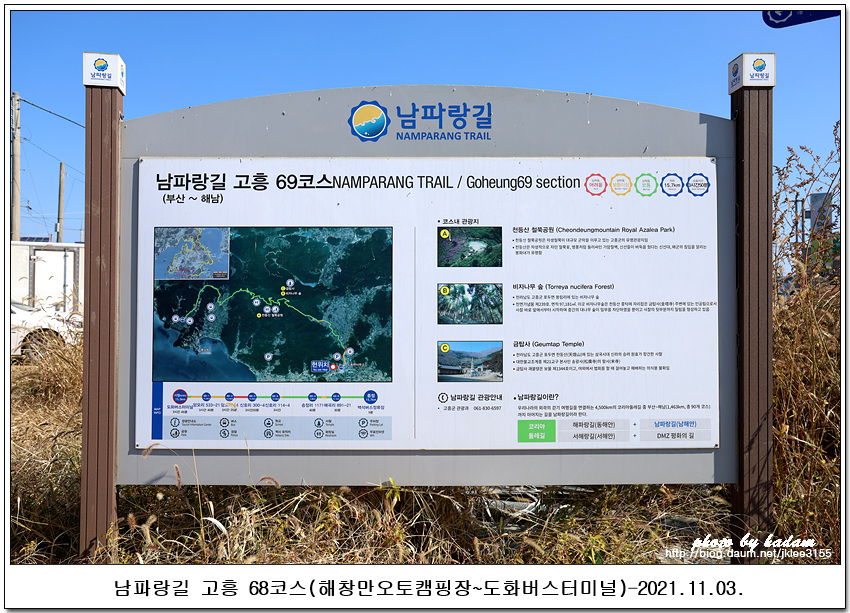This screenshot has width=850, height=613.
Task: Click the Tourist Information Center legend icon
Action: pos(175,422)
